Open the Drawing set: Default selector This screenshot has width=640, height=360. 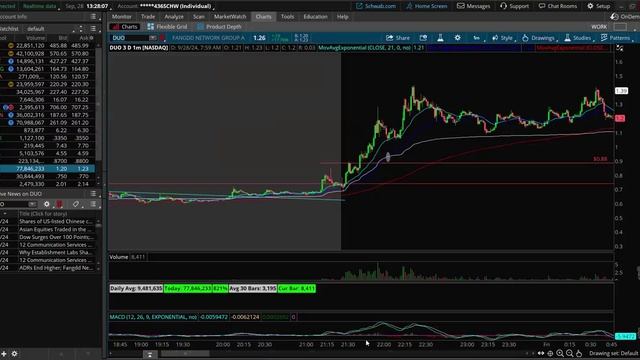click(x=613, y=353)
